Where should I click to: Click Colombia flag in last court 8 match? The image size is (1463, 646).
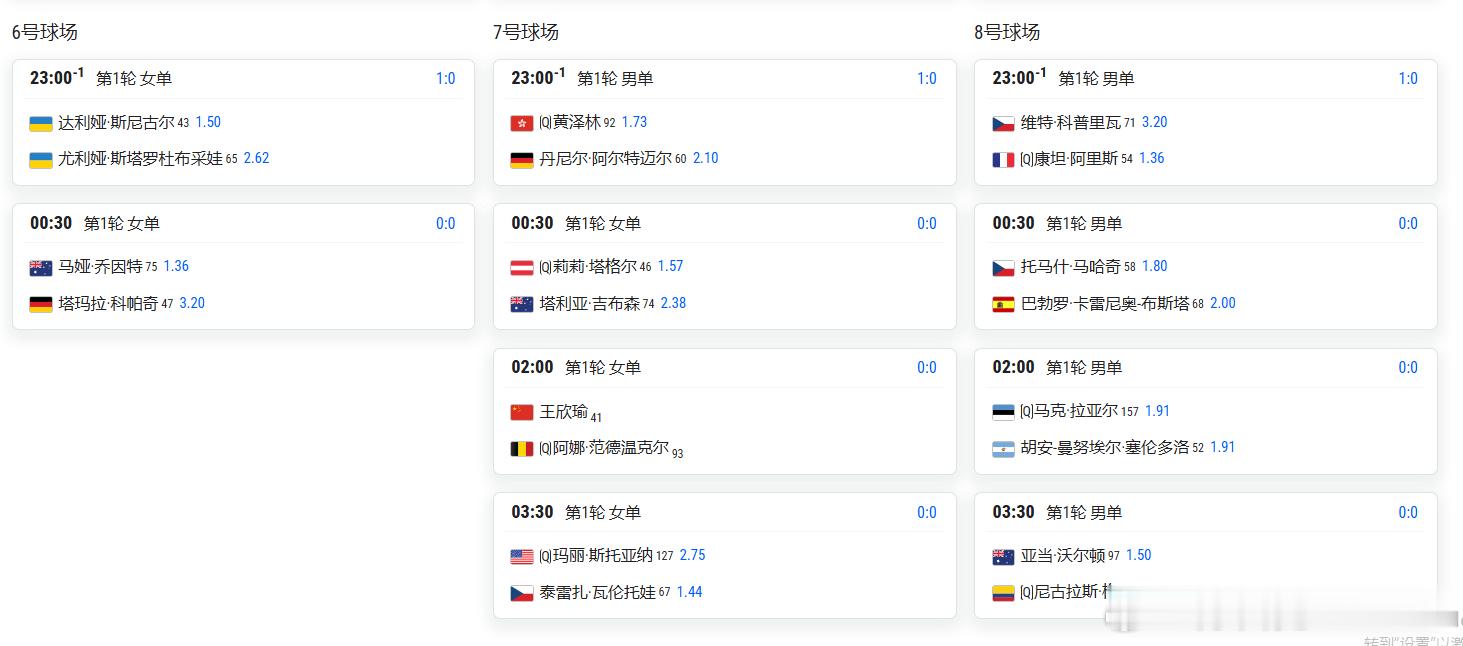click(1003, 593)
